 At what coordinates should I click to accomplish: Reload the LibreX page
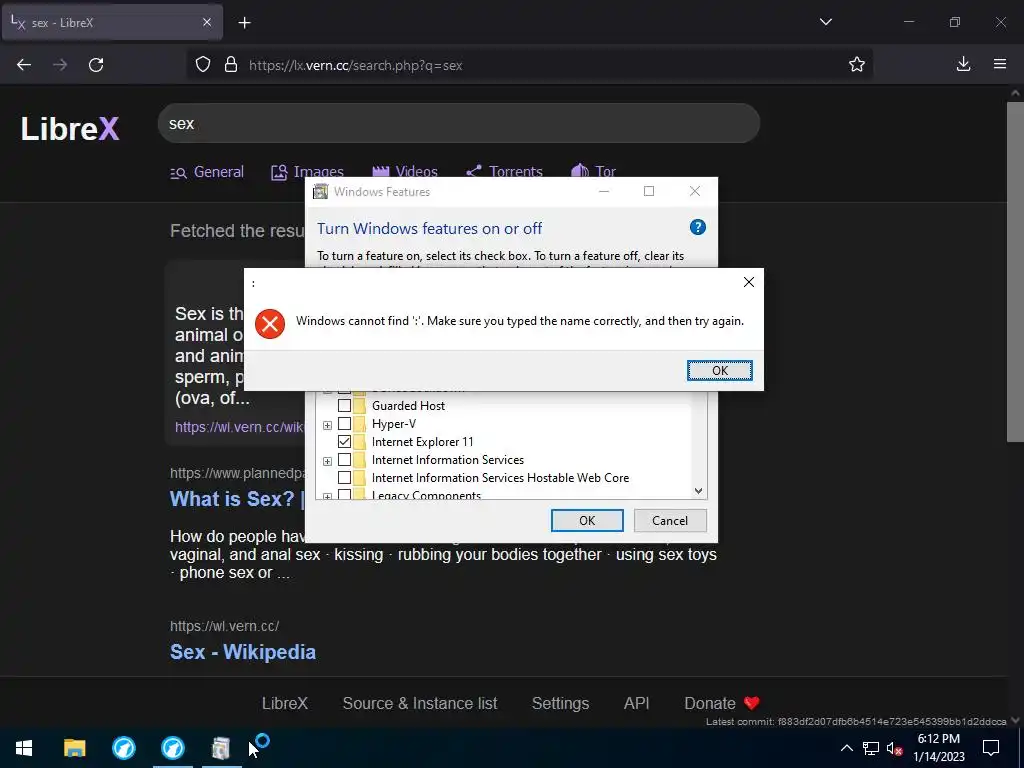coord(96,65)
